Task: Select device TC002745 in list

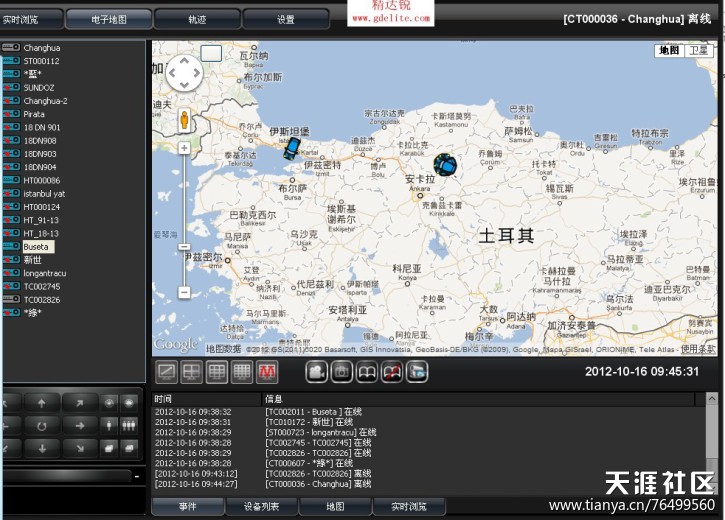Action: [x=42, y=287]
